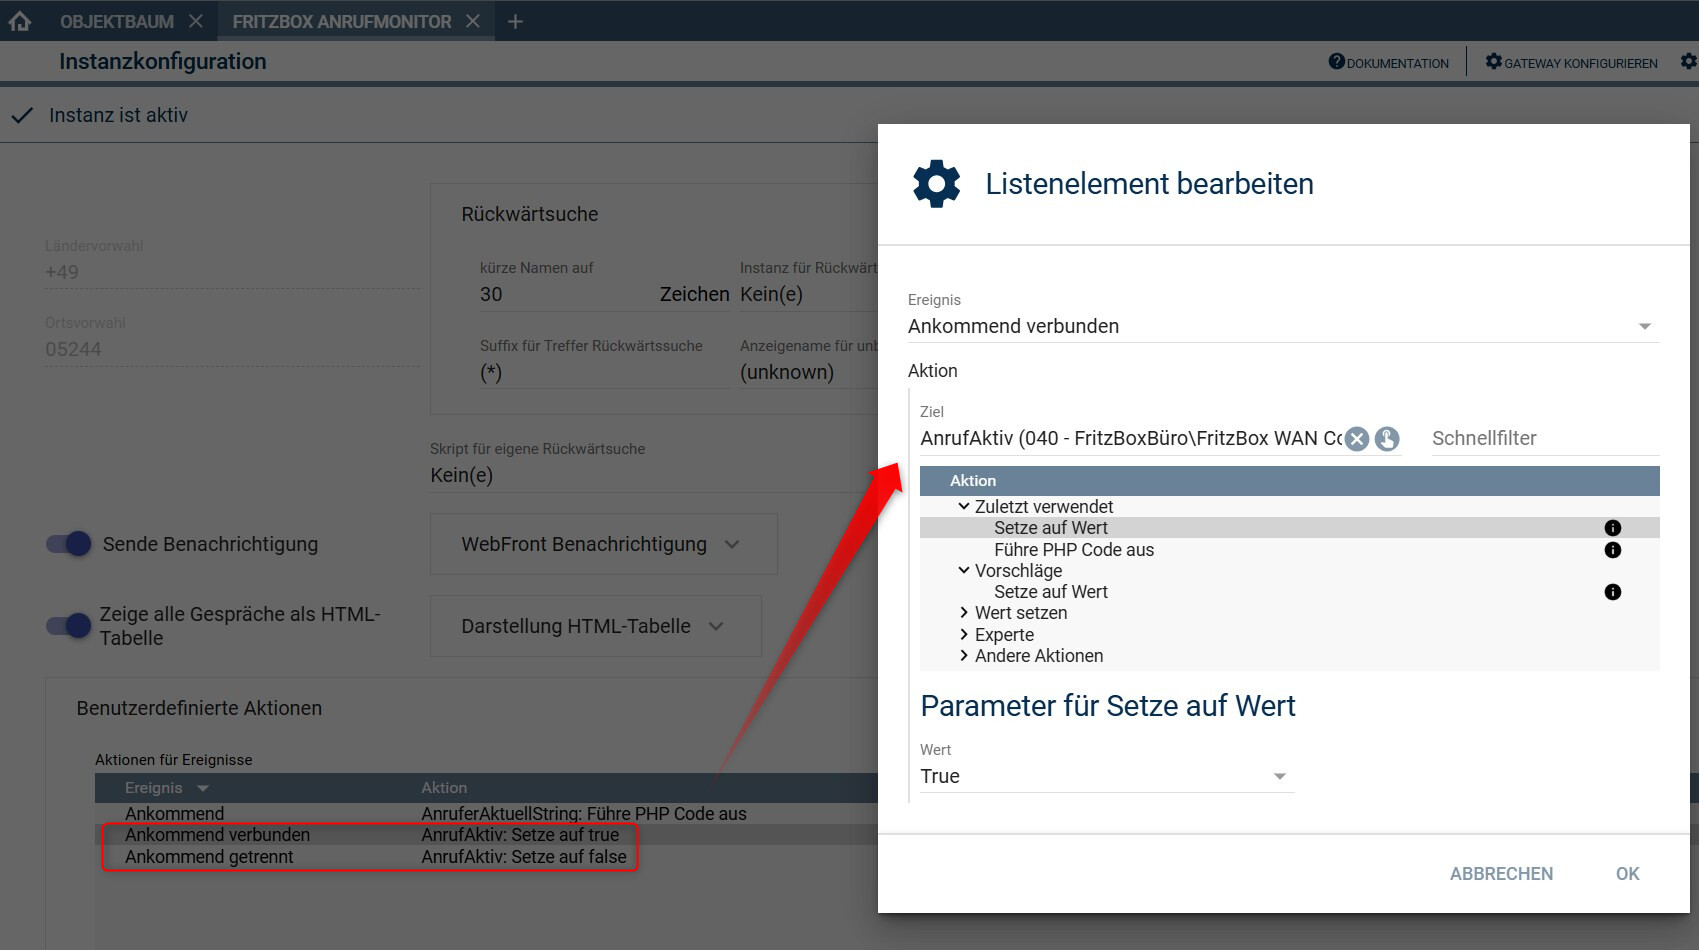Toggle the Sende Benachrichtigung switch

[69, 544]
